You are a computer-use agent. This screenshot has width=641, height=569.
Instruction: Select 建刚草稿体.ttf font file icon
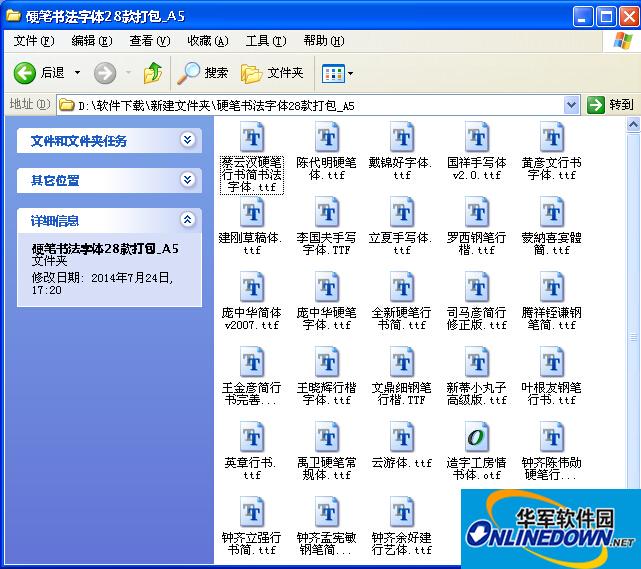[x=252, y=212]
